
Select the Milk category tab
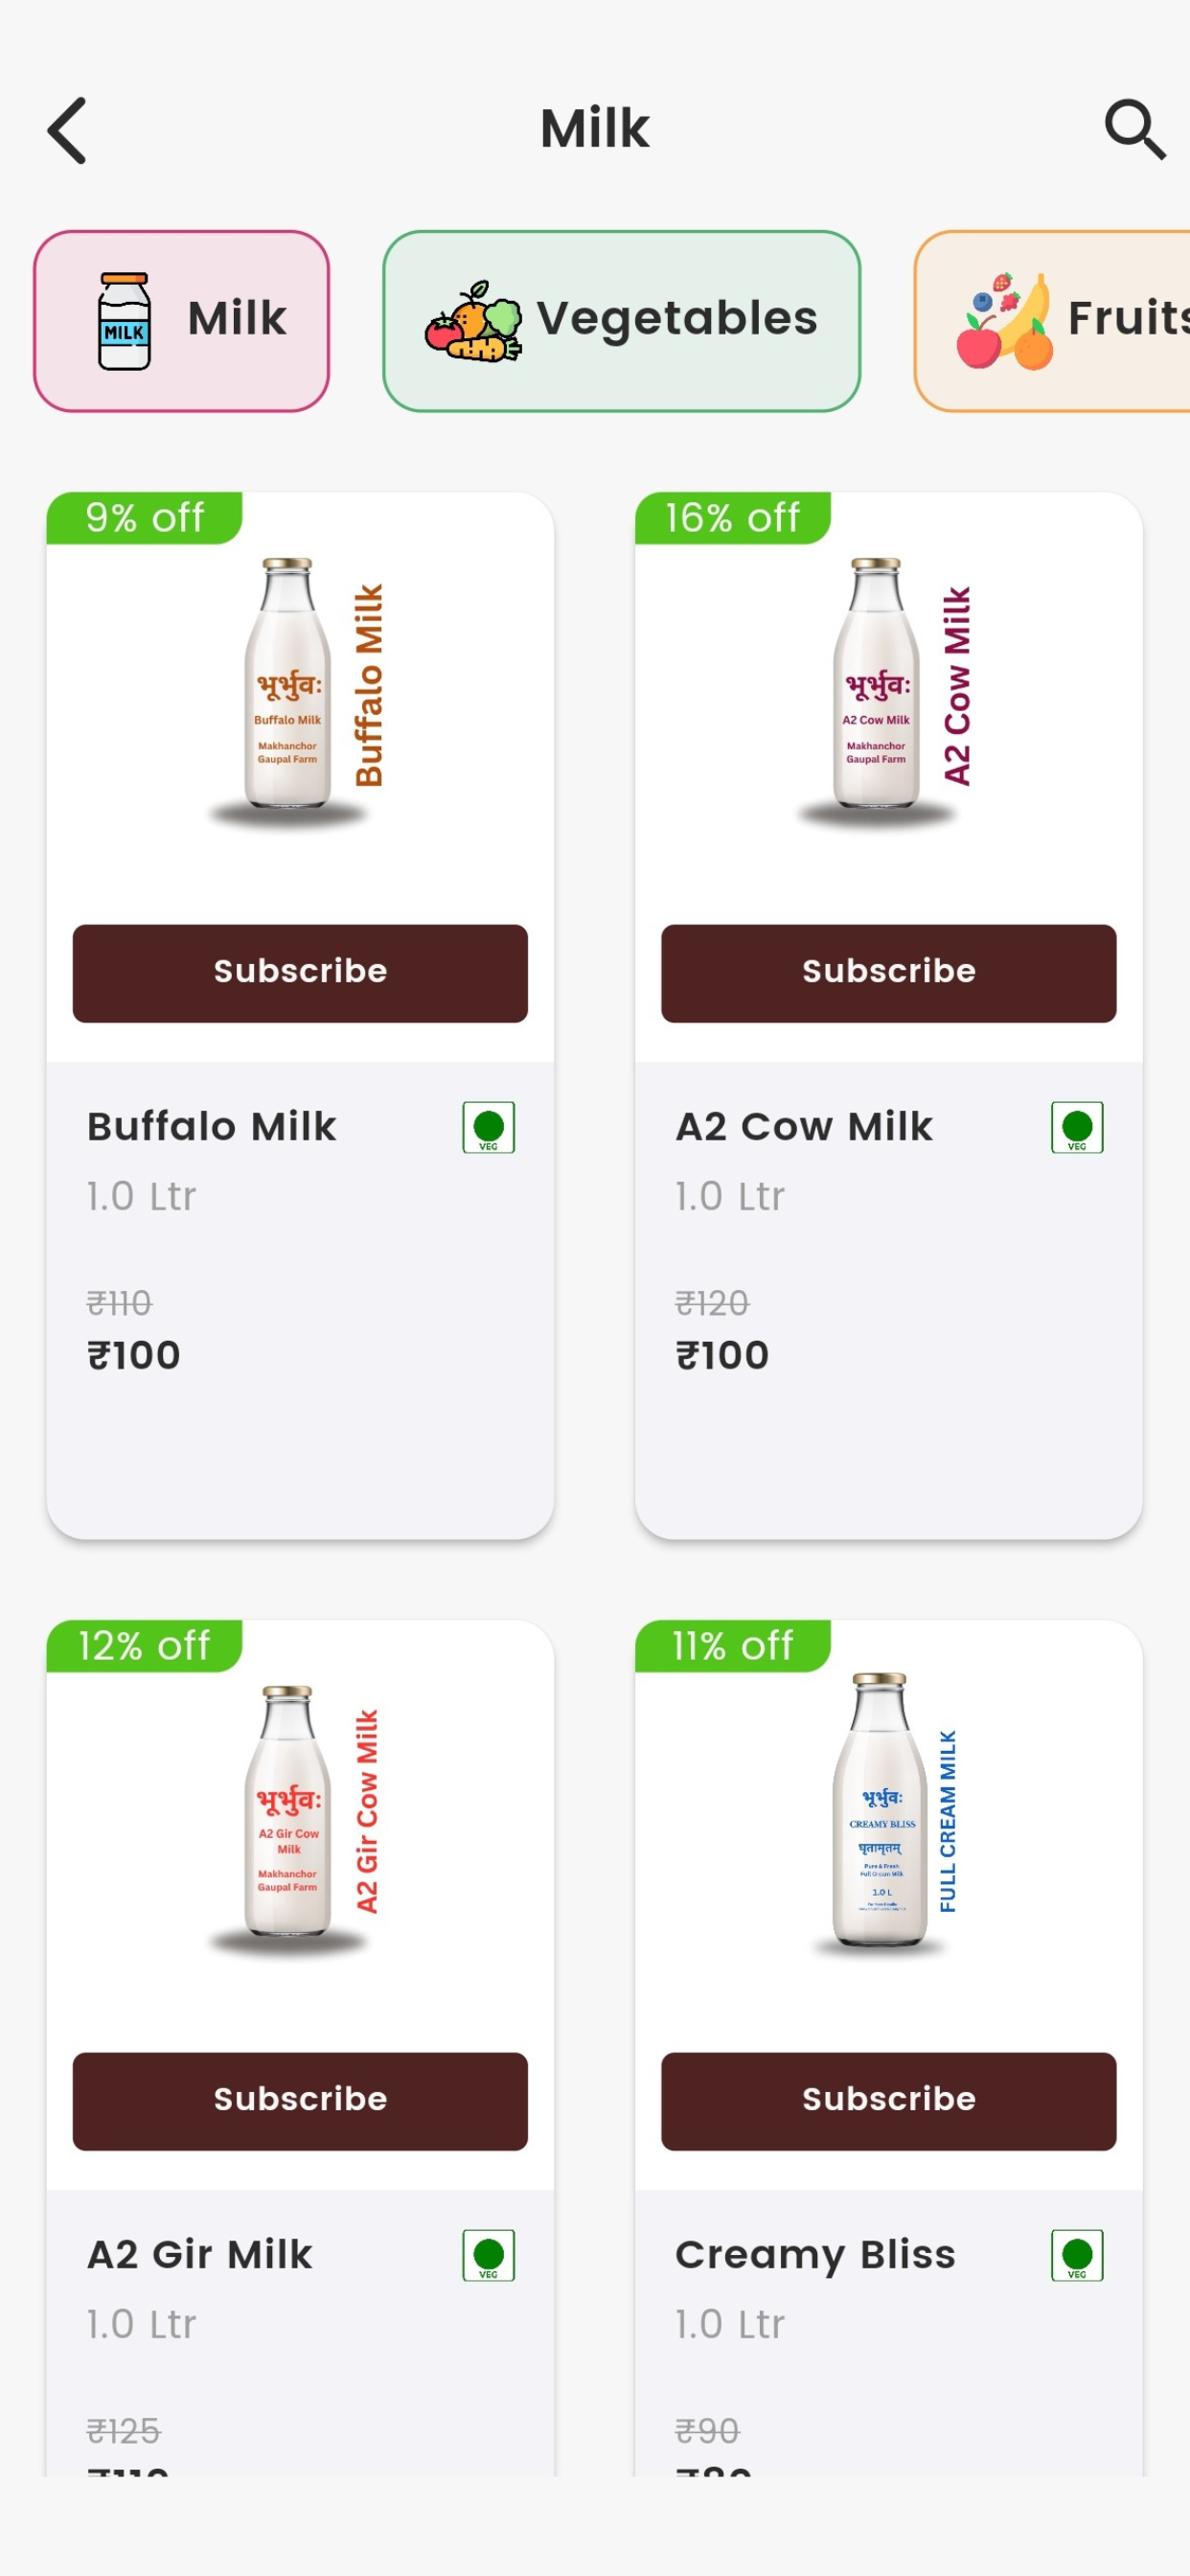pos(181,321)
